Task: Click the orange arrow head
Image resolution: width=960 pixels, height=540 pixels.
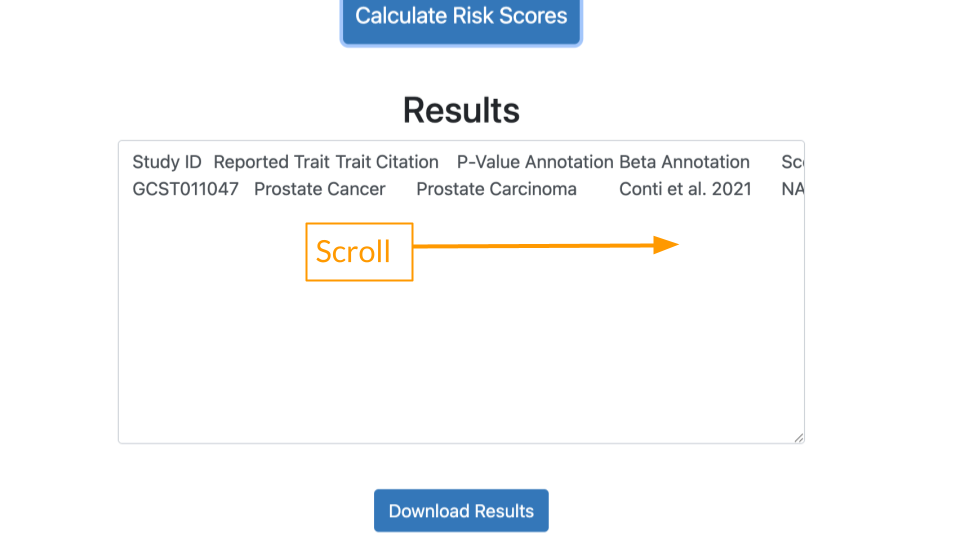Action: [x=666, y=245]
